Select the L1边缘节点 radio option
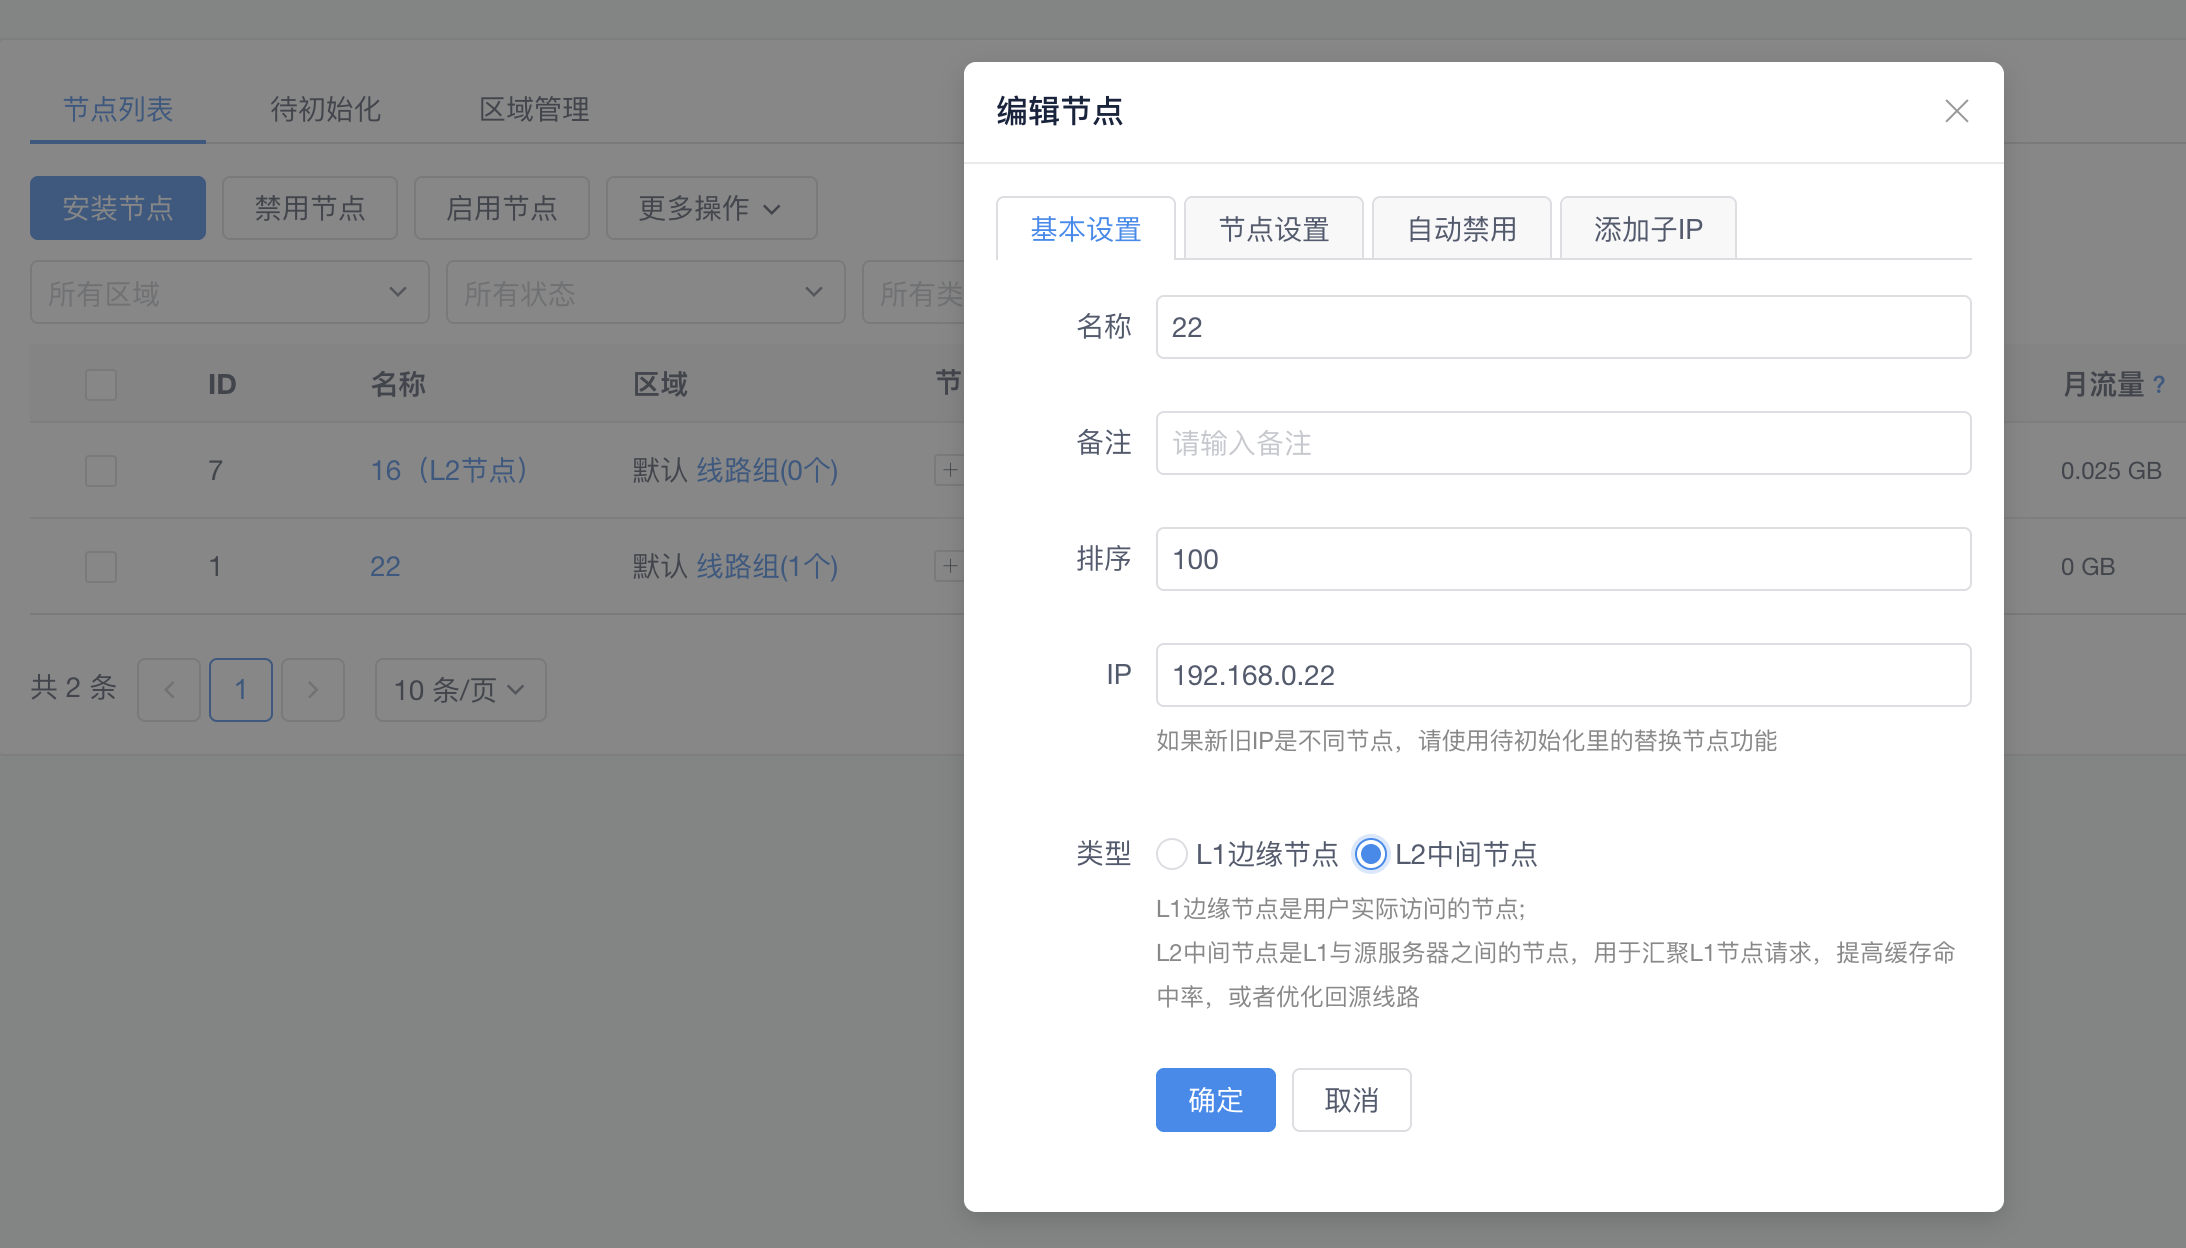The height and width of the screenshot is (1248, 2186). point(1172,854)
